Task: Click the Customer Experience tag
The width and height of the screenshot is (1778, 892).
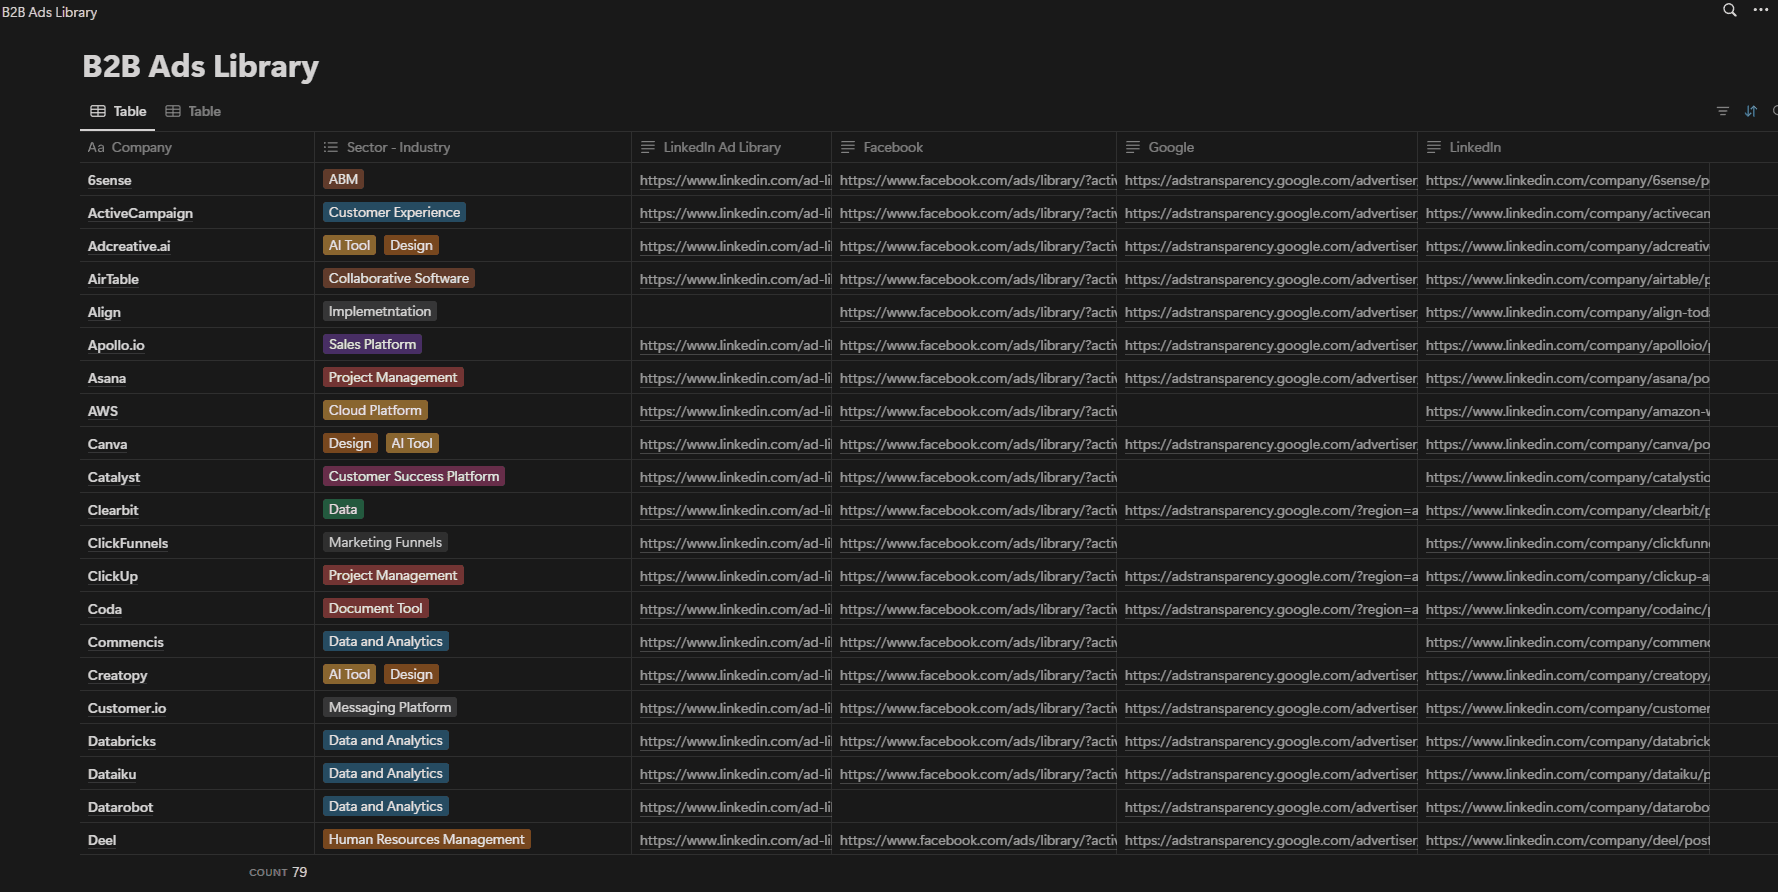Action: coord(394,212)
